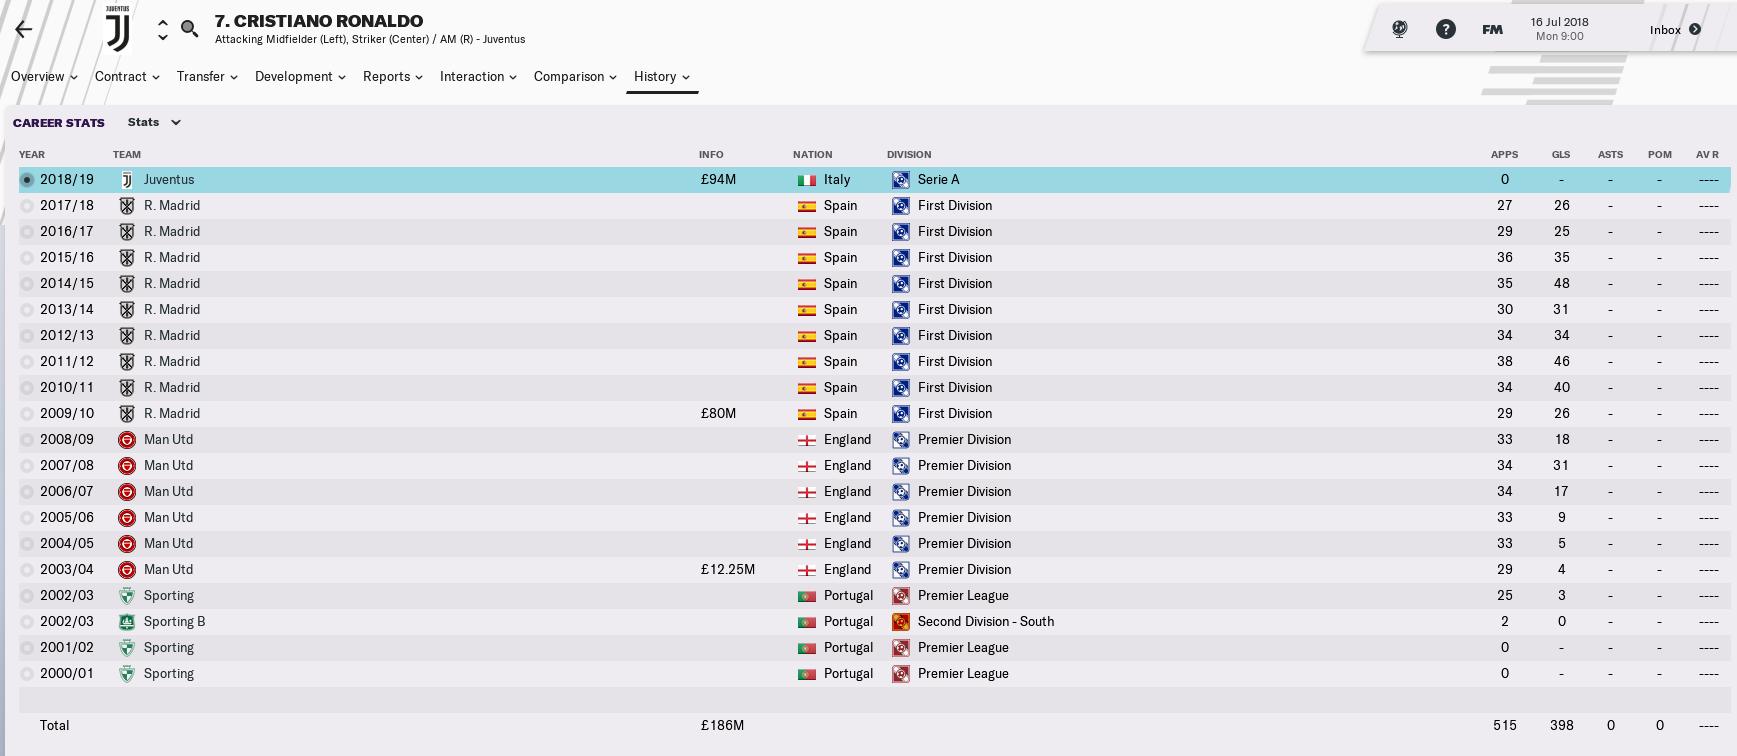Click the help question mark icon

pyautogui.click(x=1445, y=29)
